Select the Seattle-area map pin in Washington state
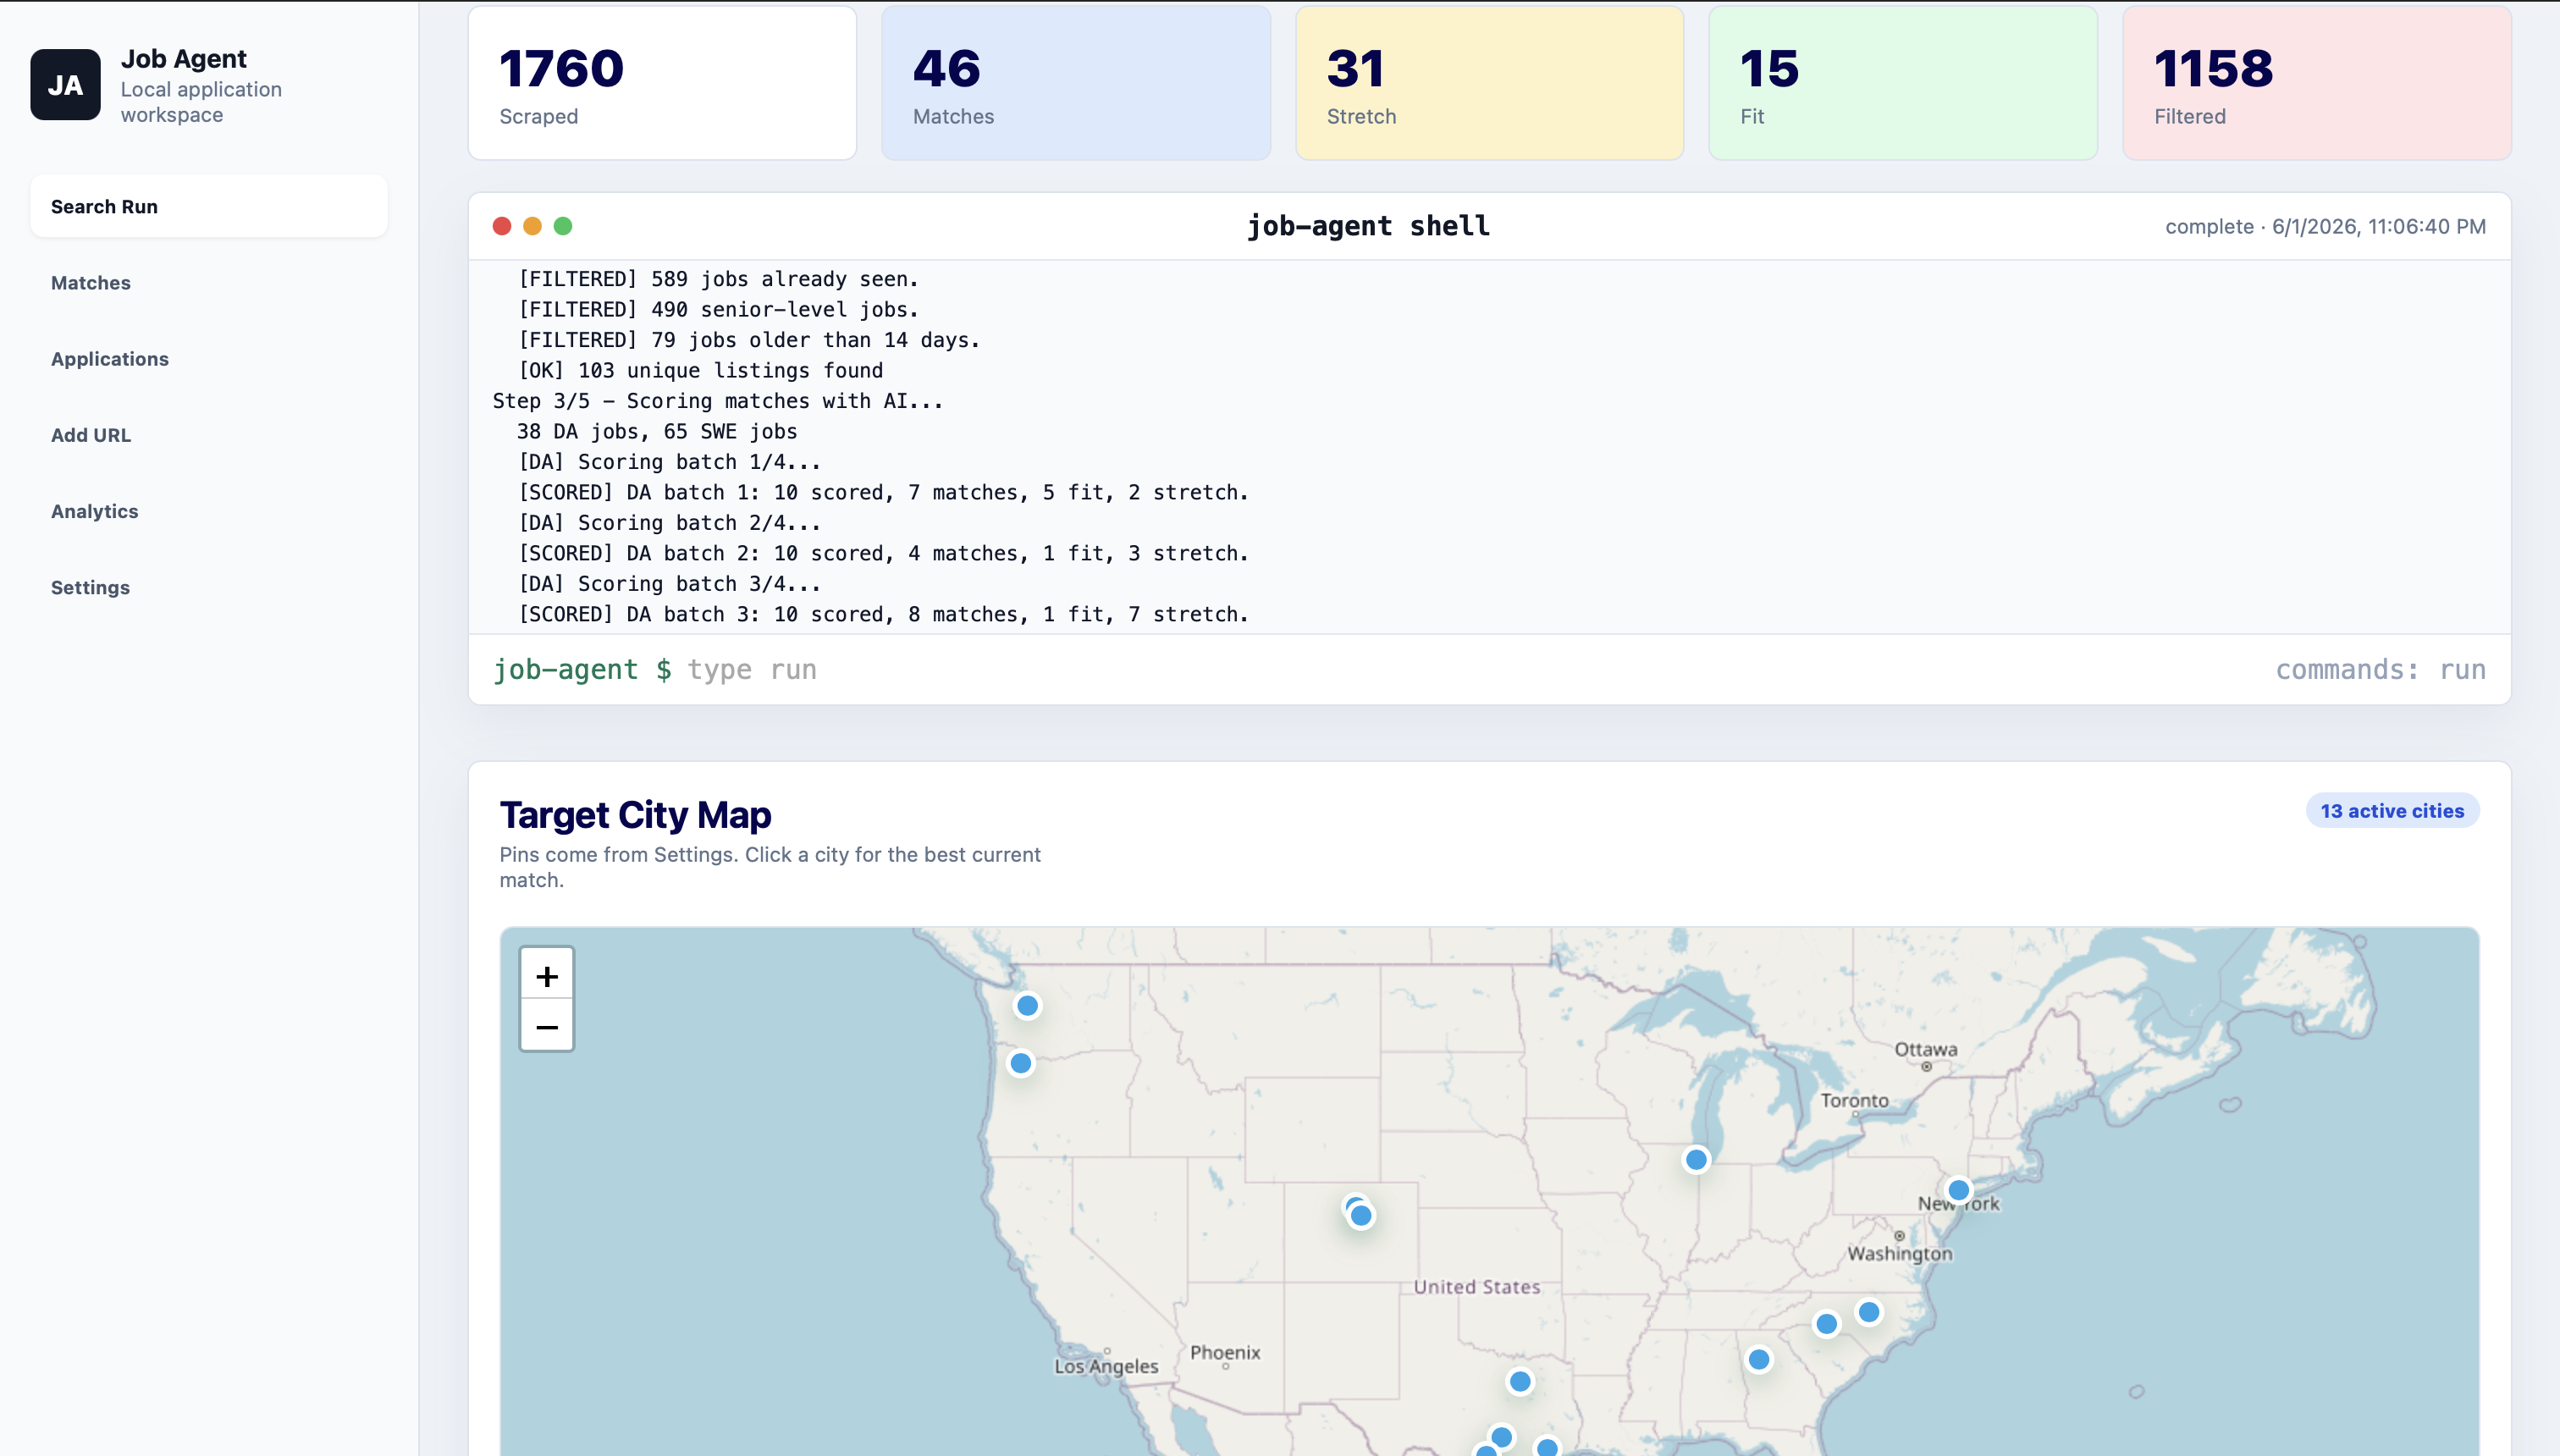The width and height of the screenshot is (2560, 1456). click(x=1027, y=1006)
